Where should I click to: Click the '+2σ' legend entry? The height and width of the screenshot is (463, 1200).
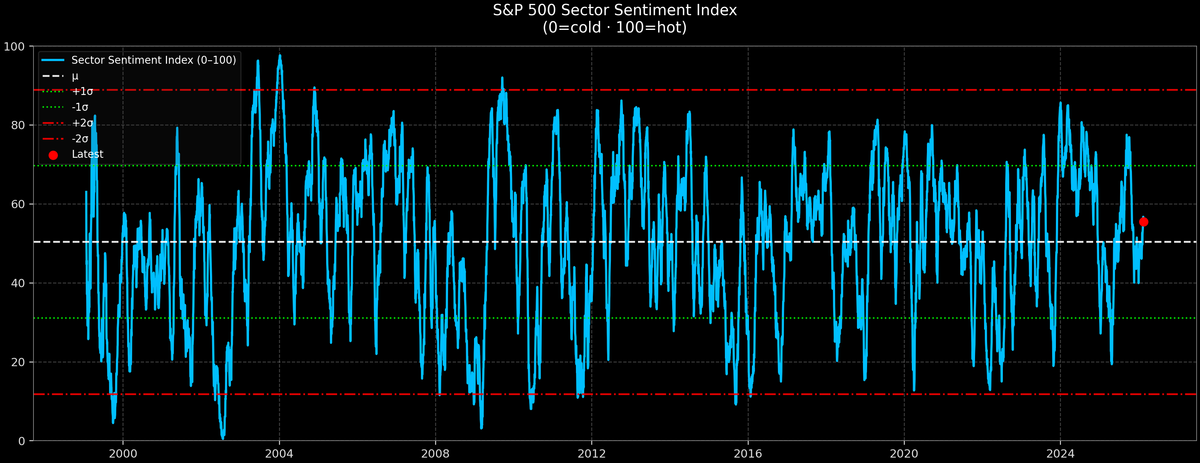66,123
